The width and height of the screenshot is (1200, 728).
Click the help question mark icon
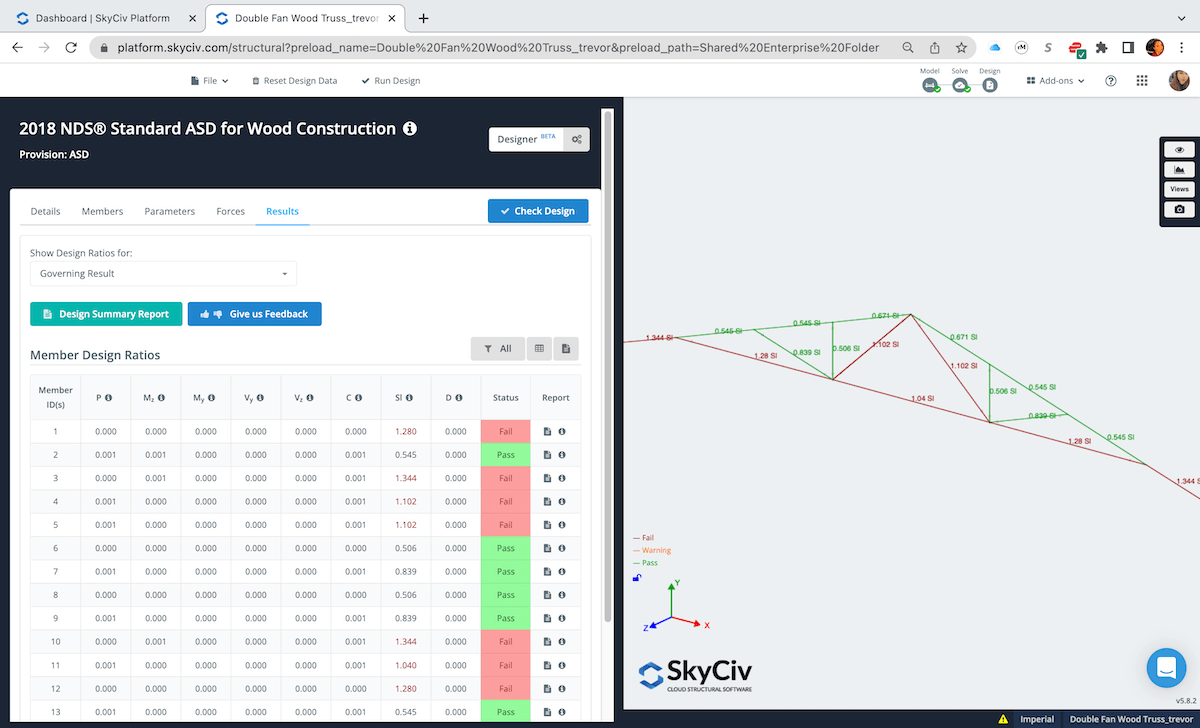pos(1110,81)
